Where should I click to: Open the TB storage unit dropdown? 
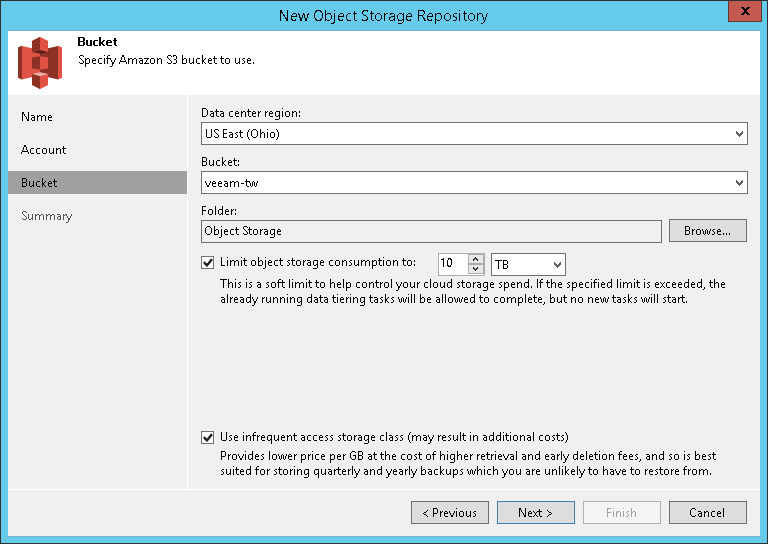coord(557,264)
